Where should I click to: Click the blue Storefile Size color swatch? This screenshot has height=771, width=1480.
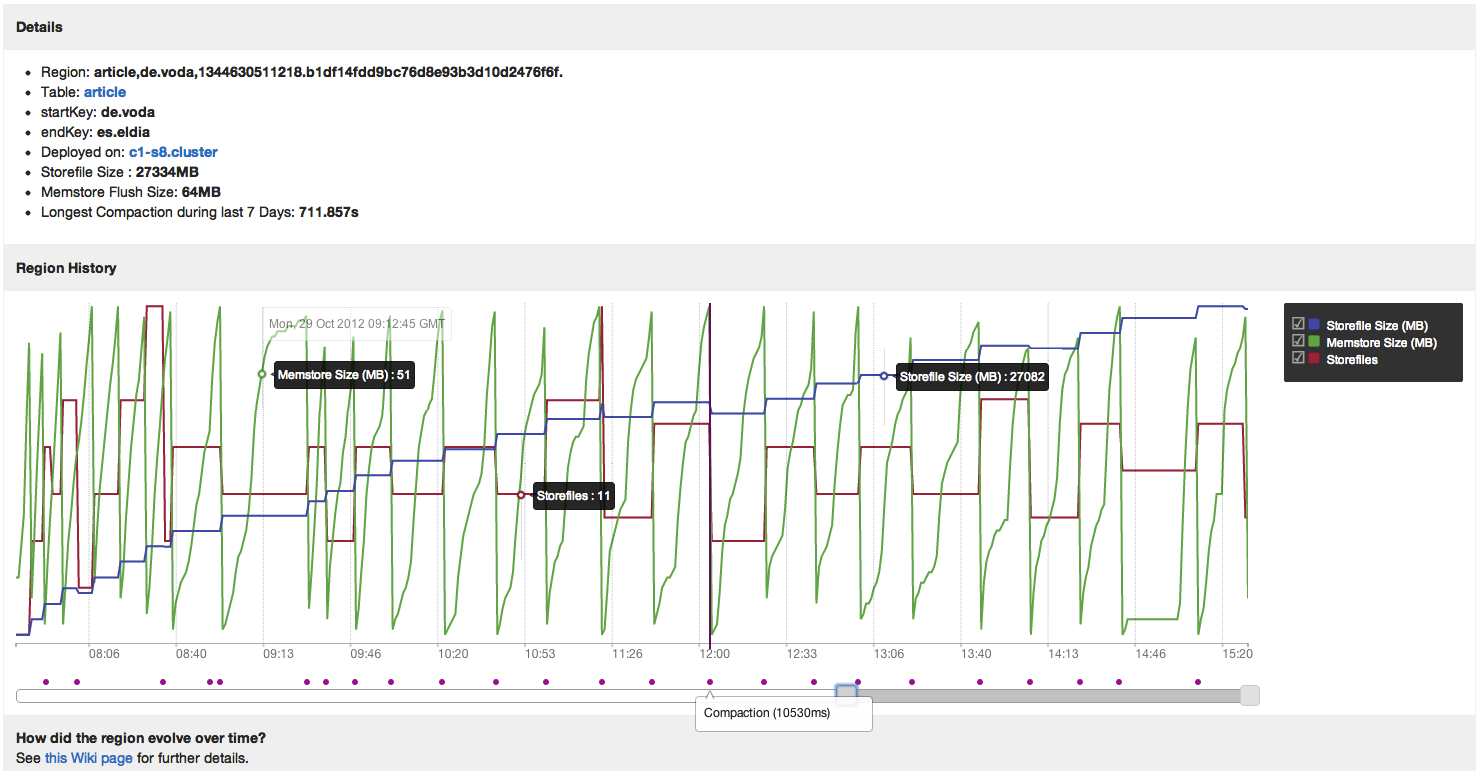pyautogui.click(x=1314, y=325)
